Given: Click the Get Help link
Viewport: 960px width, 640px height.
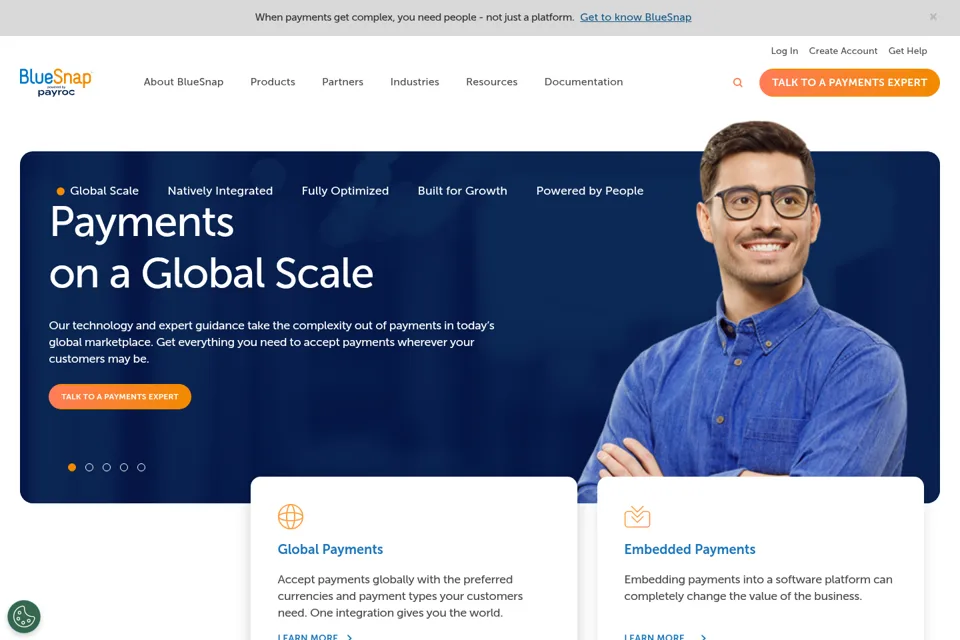Looking at the screenshot, I should tap(908, 51).
